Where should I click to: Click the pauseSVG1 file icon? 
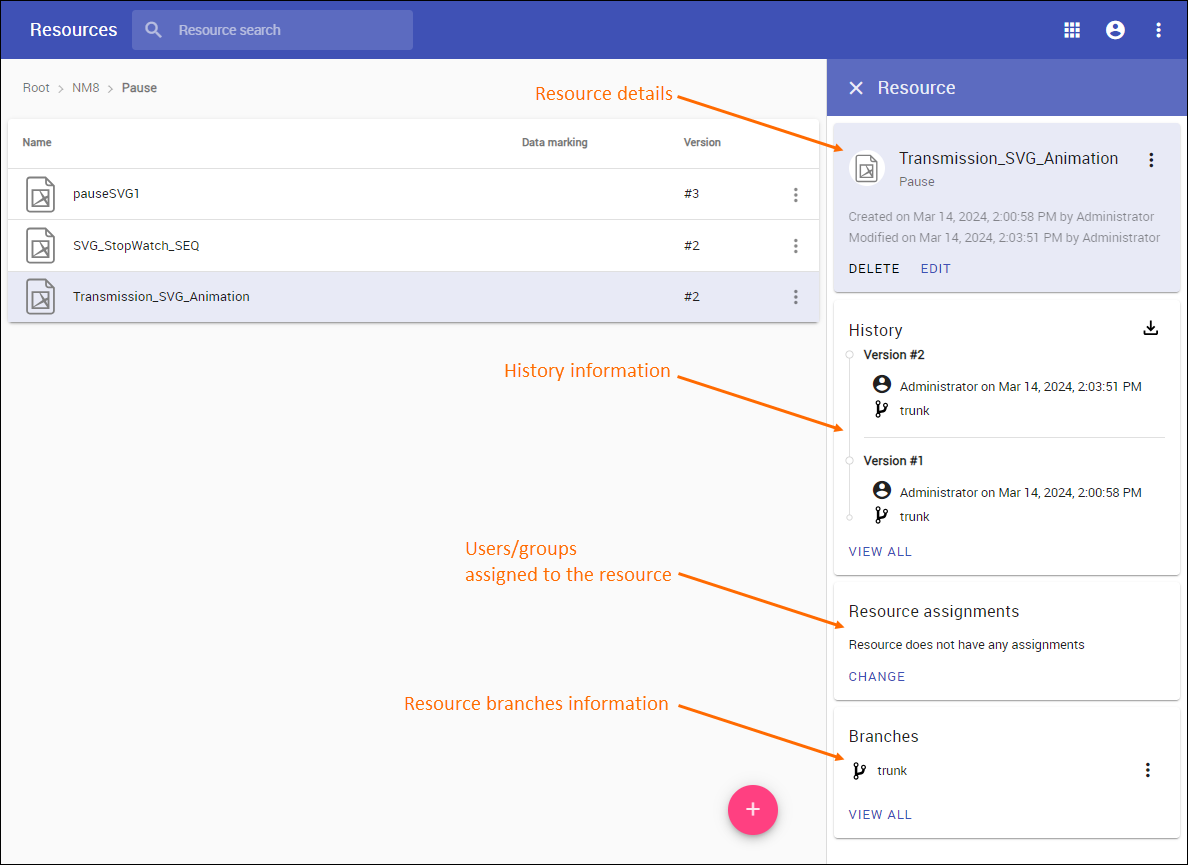41,195
